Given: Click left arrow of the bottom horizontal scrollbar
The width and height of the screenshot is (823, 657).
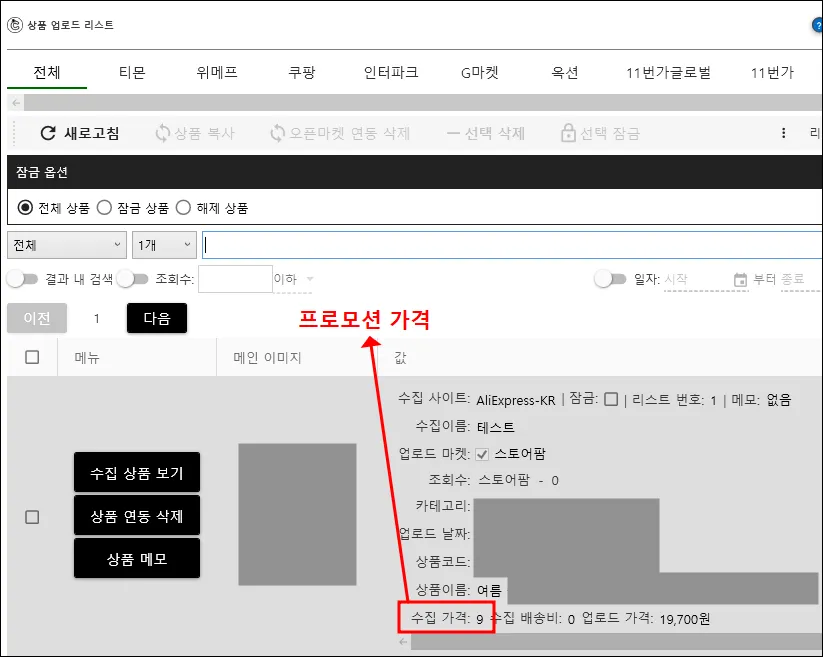Looking at the screenshot, I should click(x=403, y=641).
